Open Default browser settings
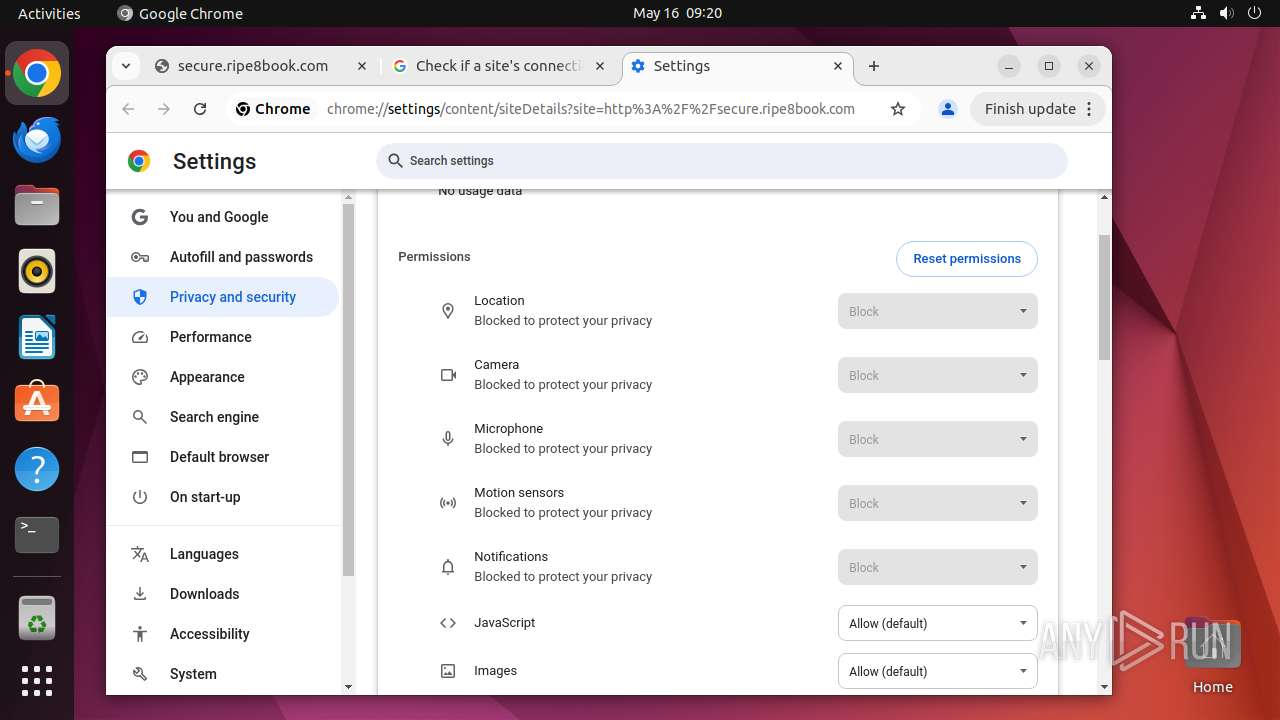The height and width of the screenshot is (720, 1280). (x=222, y=457)
